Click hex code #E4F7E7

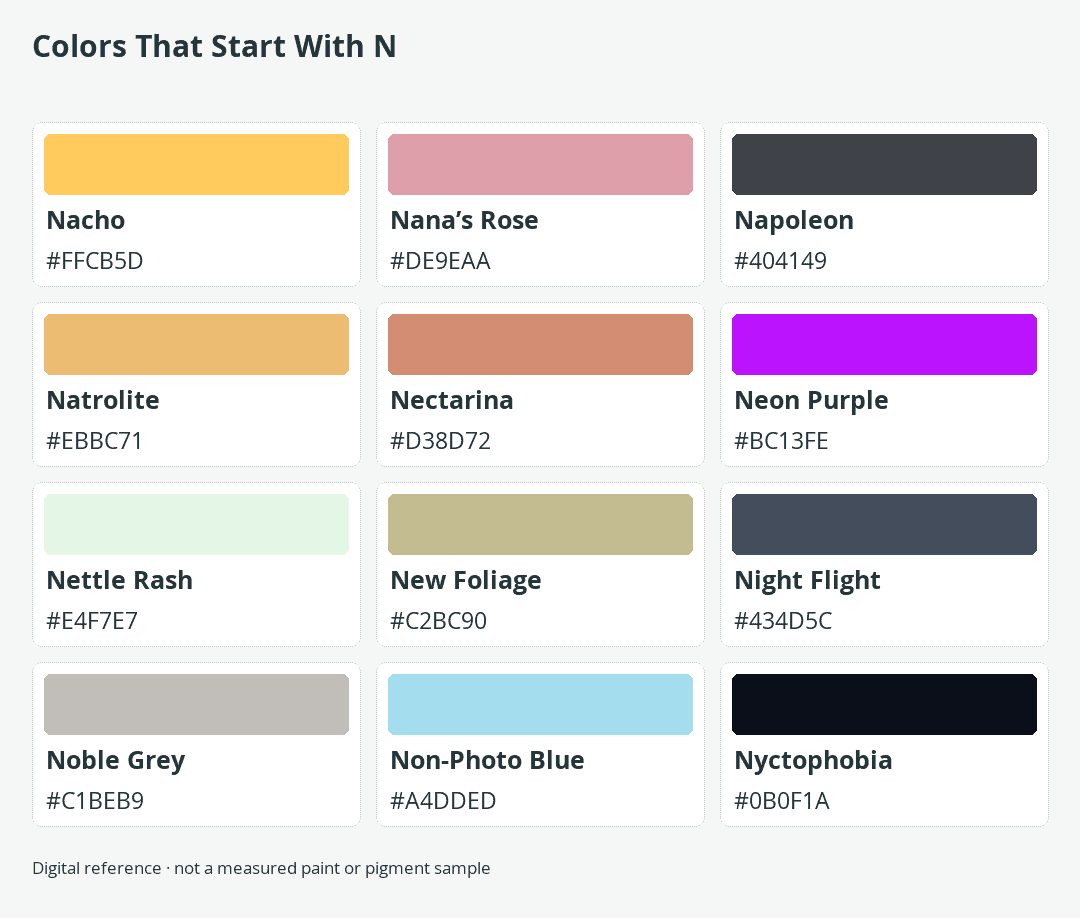[x=92, y=620]
